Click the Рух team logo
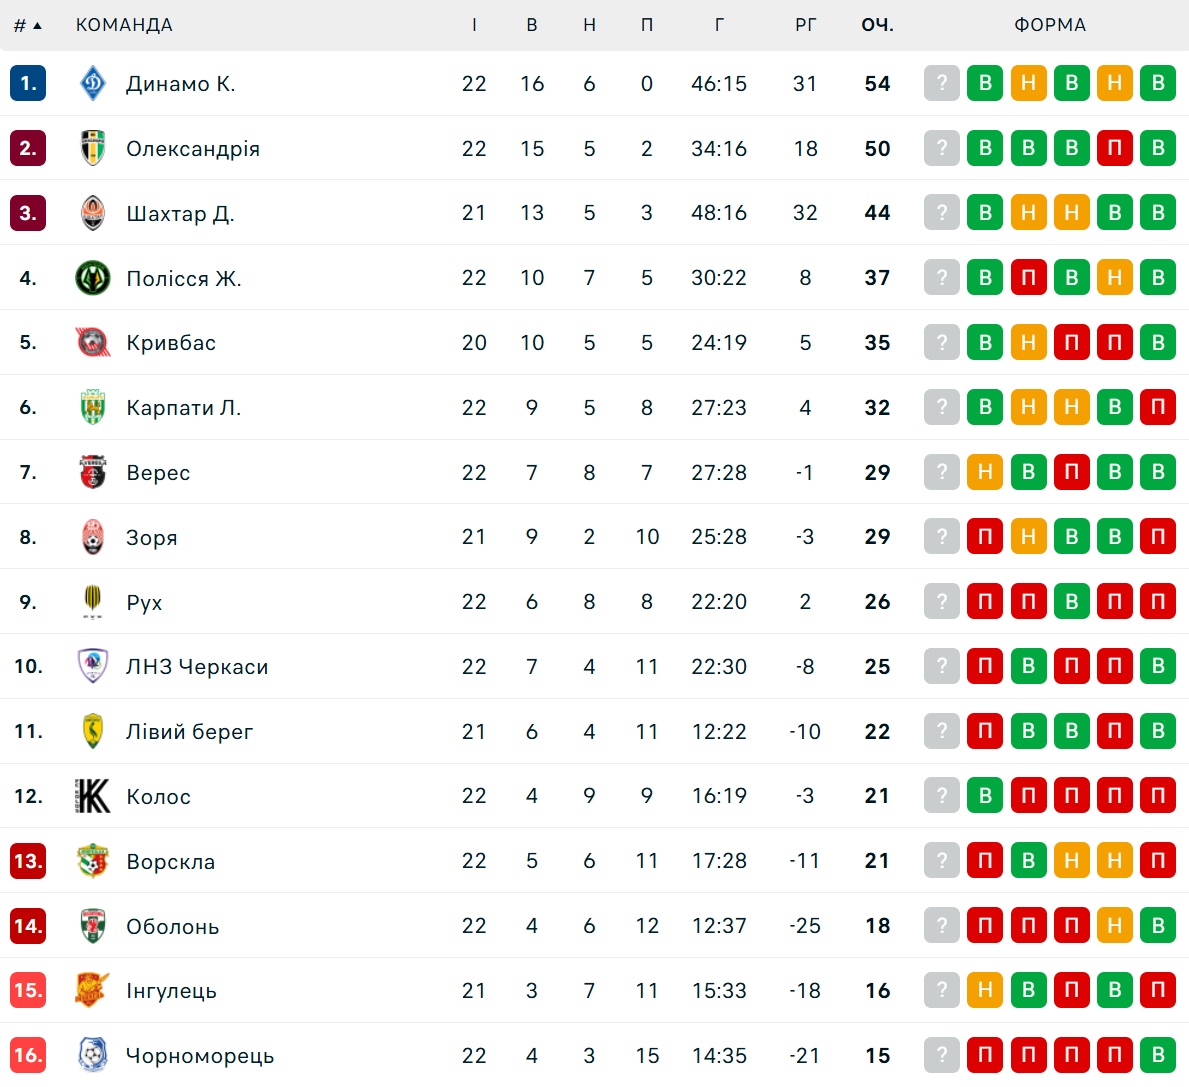Screen dimensions: 1189x1087 point(93,602)
